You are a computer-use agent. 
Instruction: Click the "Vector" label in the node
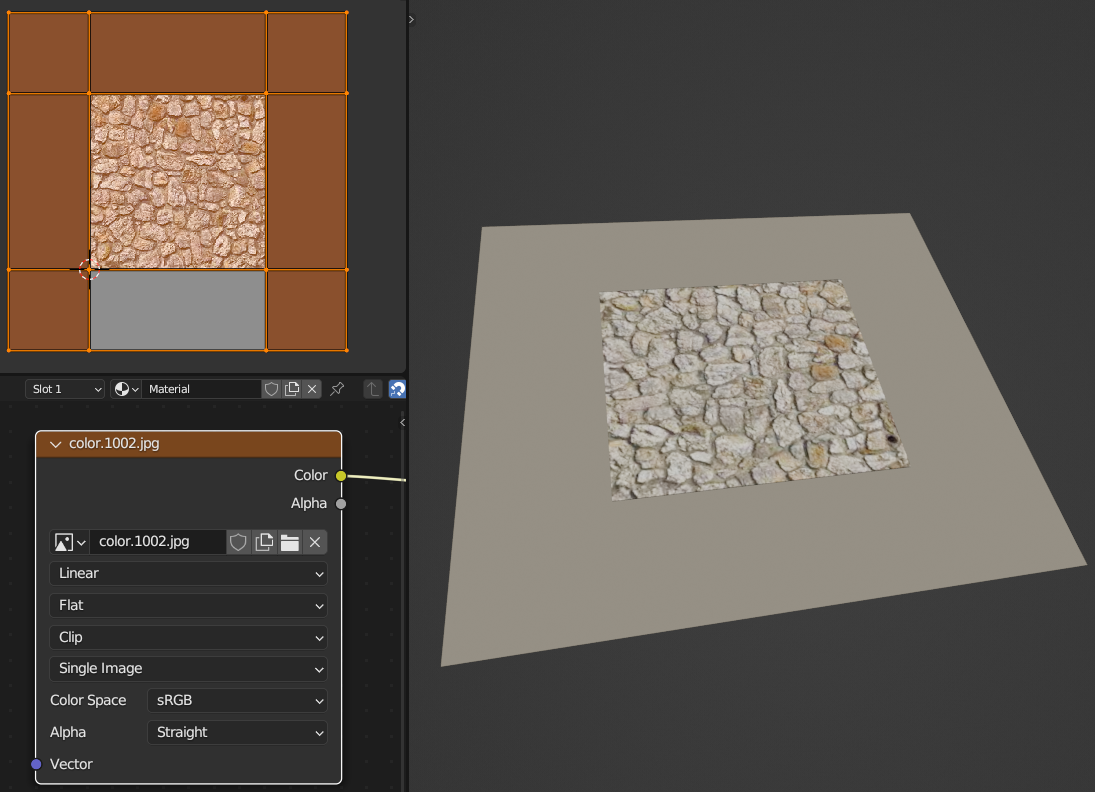[71, 764]
